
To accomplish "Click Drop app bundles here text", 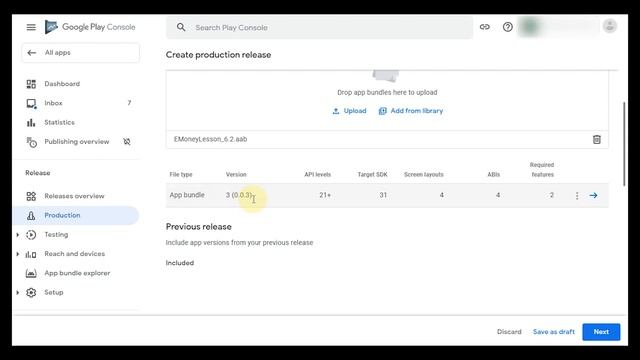I will [x=387, y=92].
